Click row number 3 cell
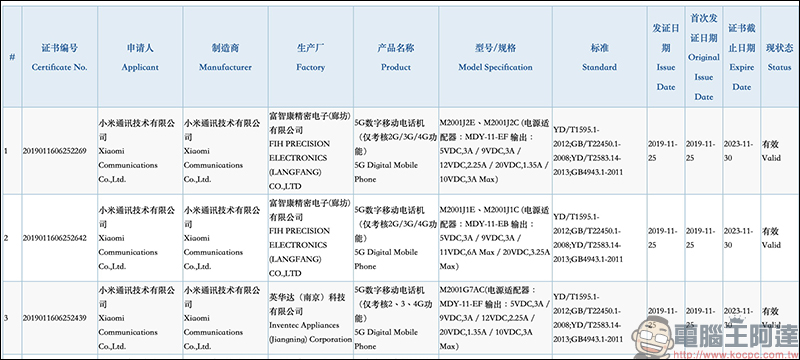 tap(12, 318)
